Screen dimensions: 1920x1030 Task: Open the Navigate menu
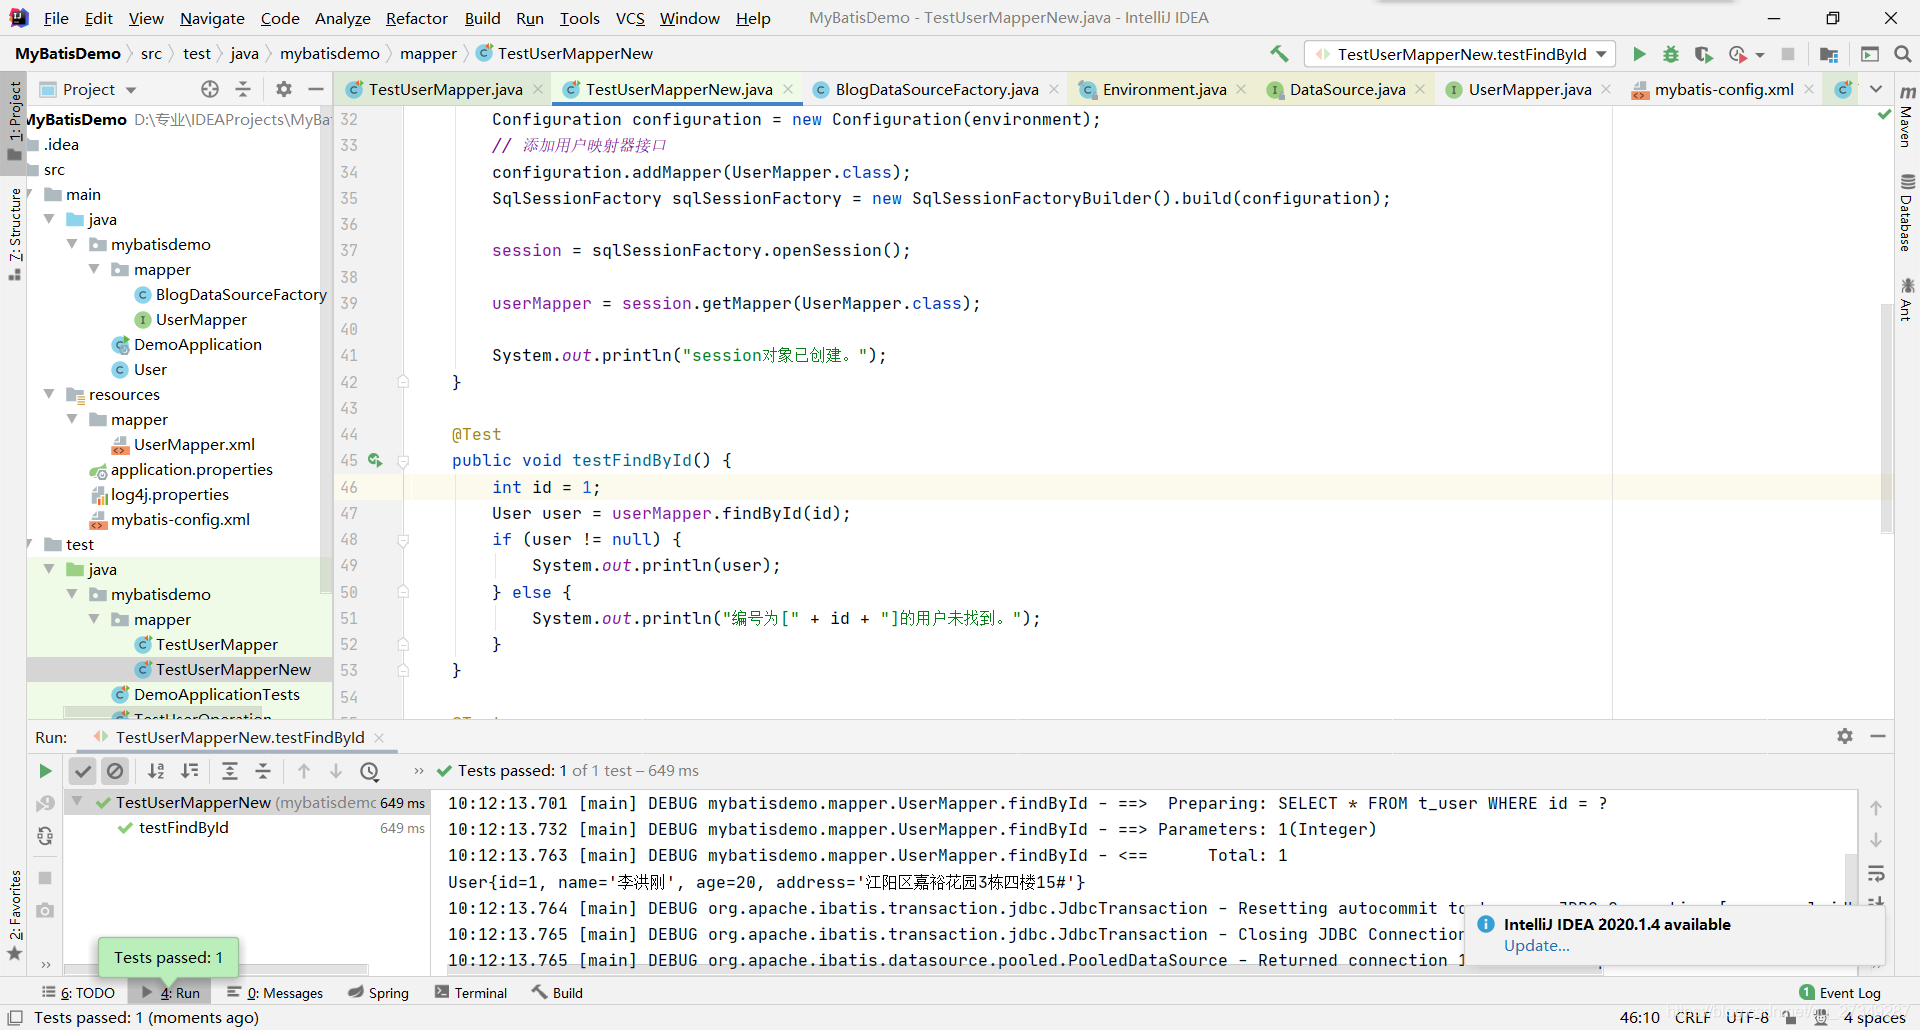212,18
